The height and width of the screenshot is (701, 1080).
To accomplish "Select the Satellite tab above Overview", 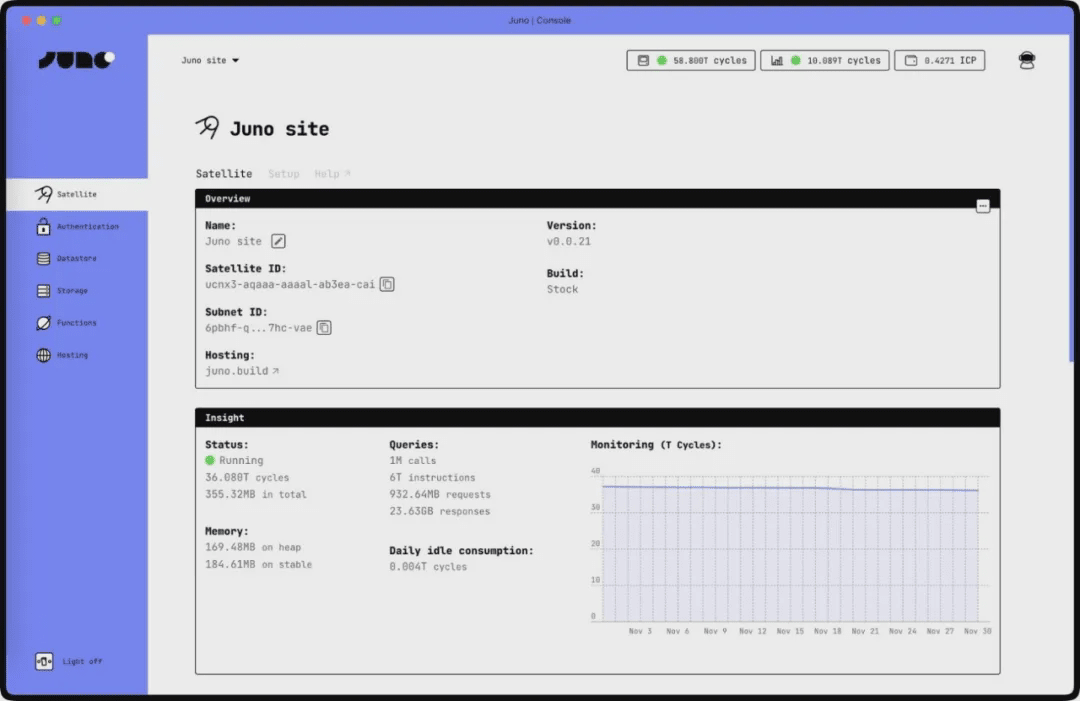I will (x=224, y=174).
